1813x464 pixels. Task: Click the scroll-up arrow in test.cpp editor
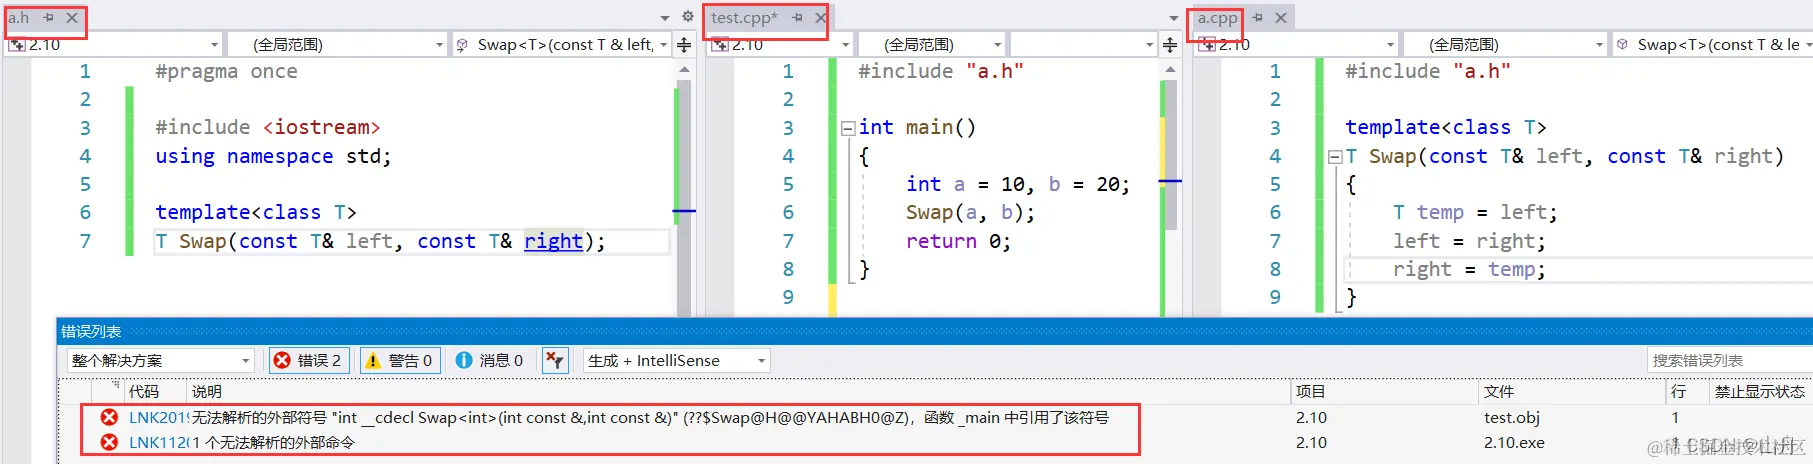1170,70
